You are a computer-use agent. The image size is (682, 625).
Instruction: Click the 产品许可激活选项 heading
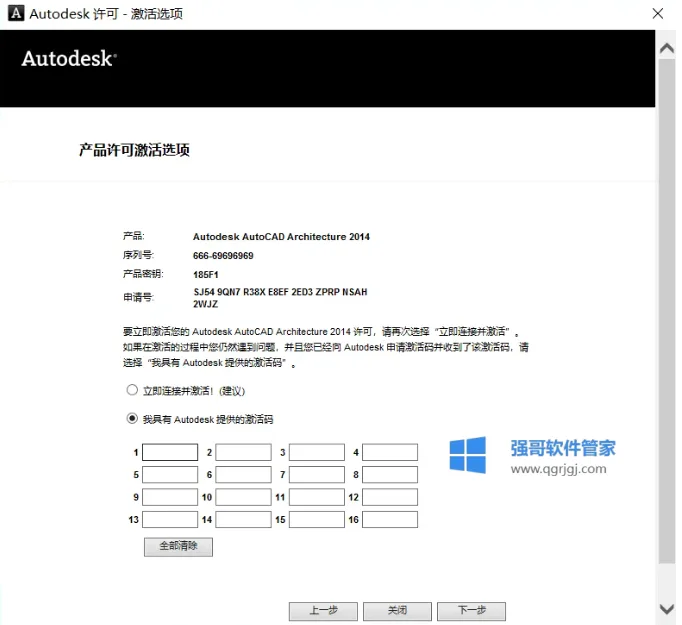tap(134, 150)
